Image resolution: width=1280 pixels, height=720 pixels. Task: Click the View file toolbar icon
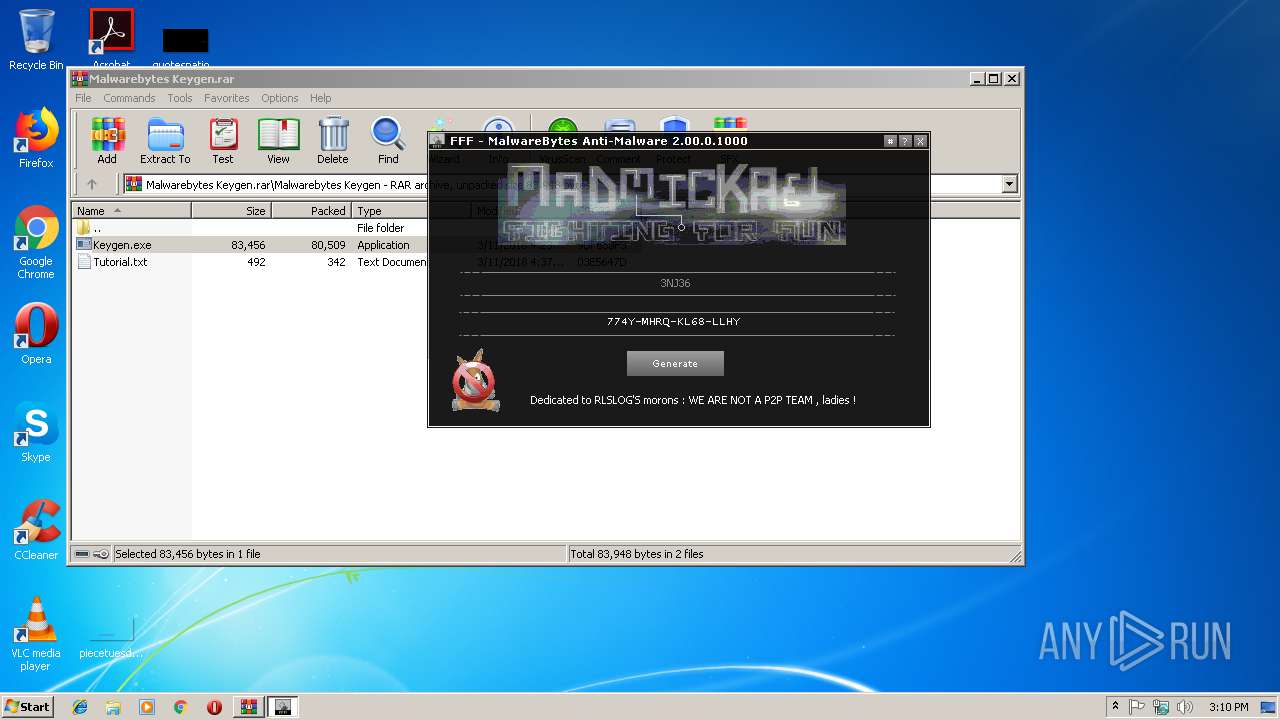278,141
